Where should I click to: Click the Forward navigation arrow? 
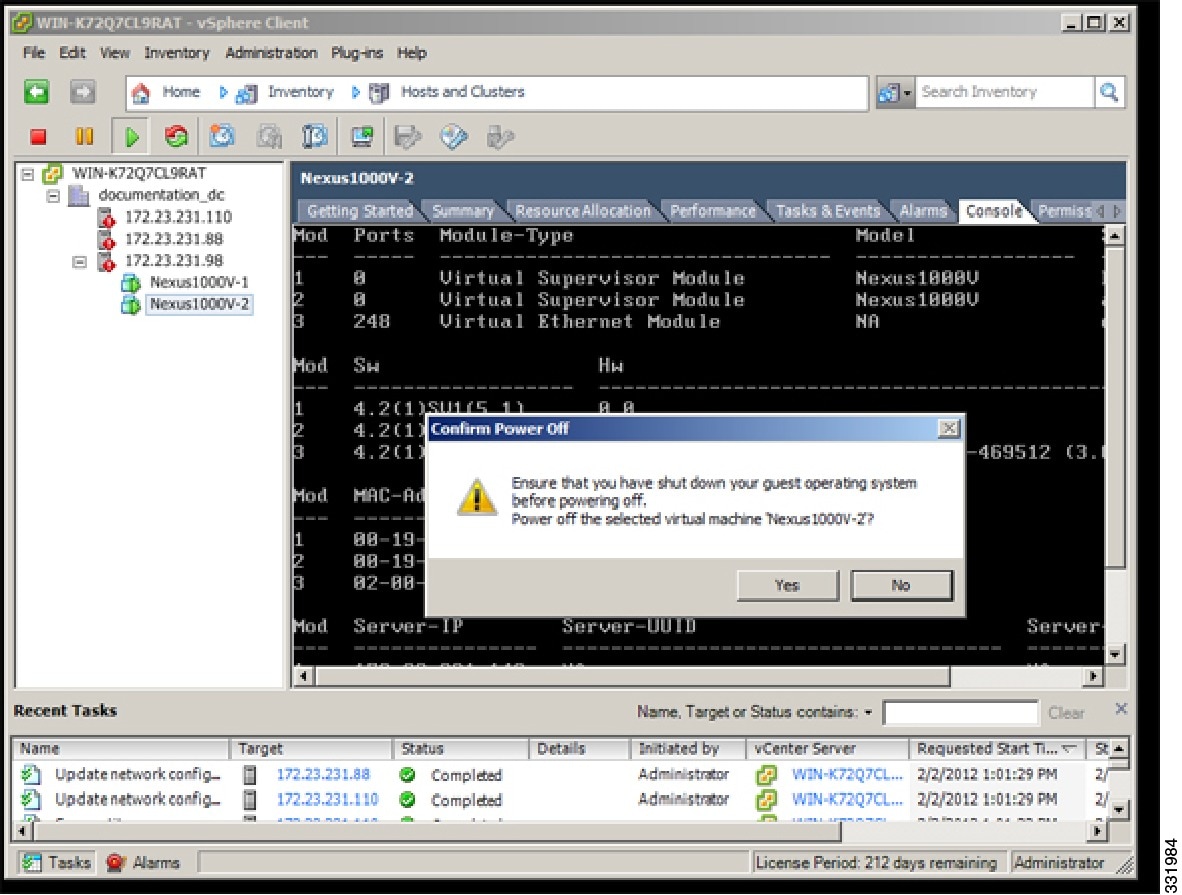coord(82,92)
